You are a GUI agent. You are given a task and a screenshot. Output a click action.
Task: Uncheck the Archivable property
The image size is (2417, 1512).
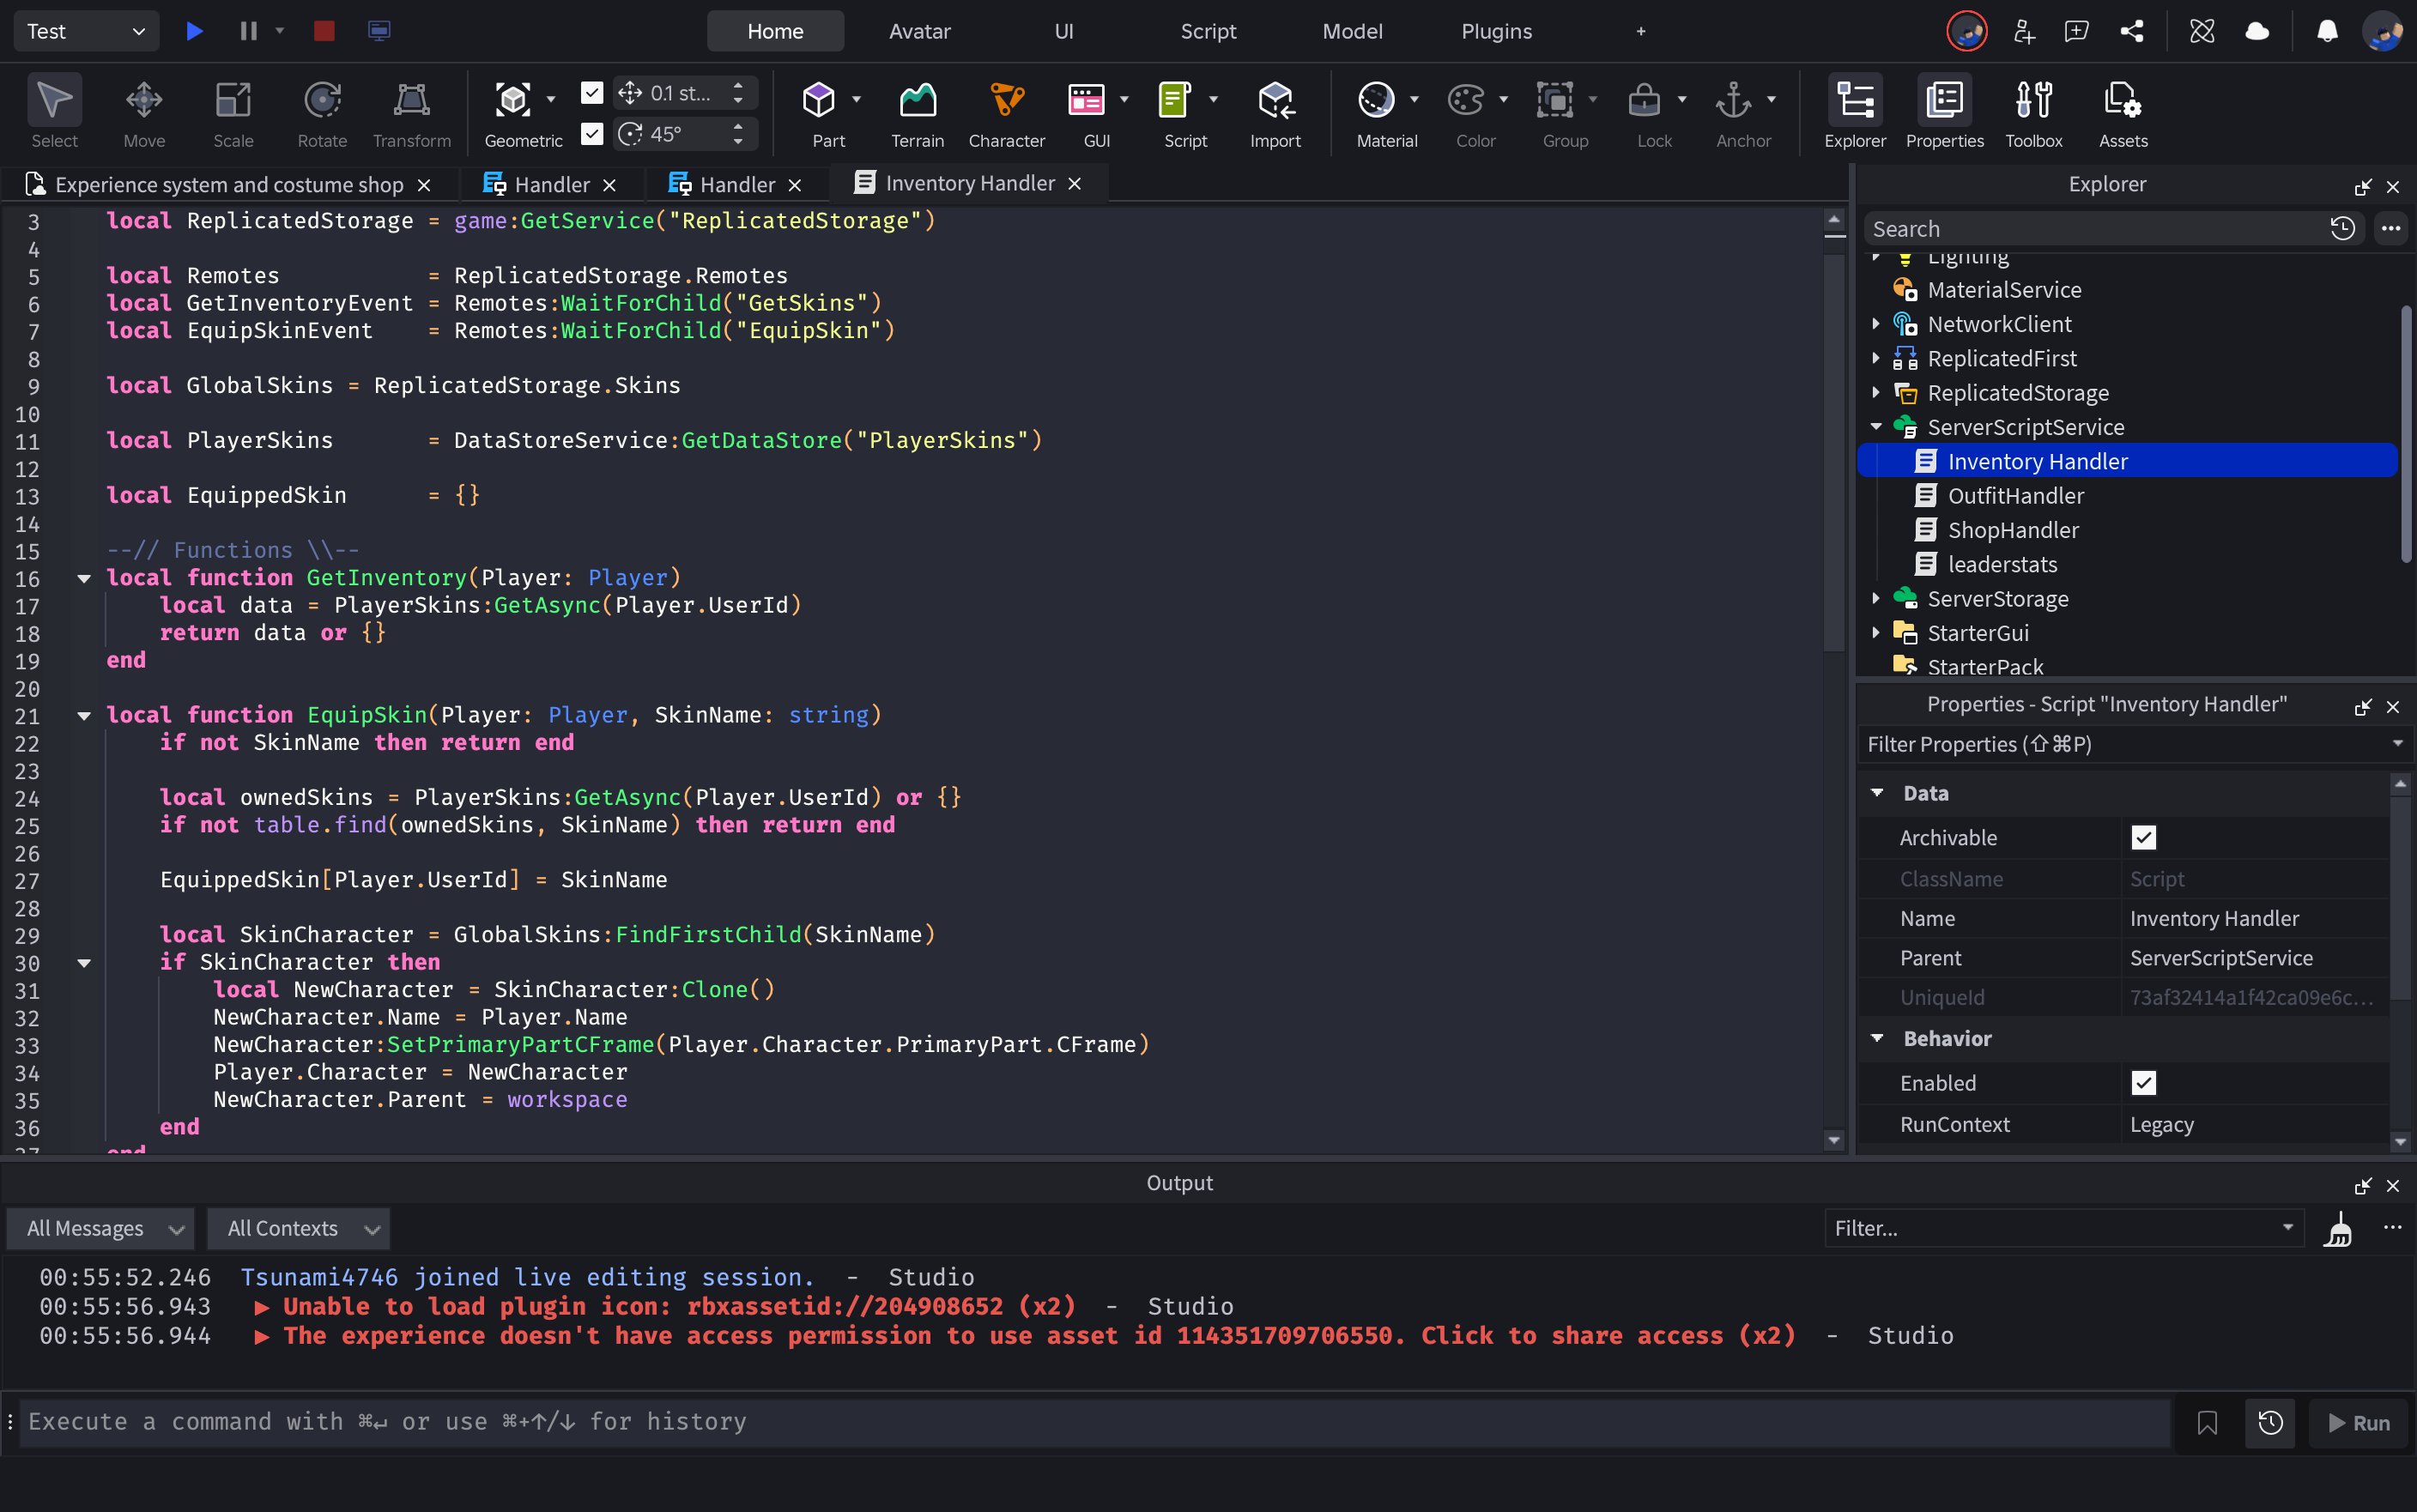(2143, 838)
